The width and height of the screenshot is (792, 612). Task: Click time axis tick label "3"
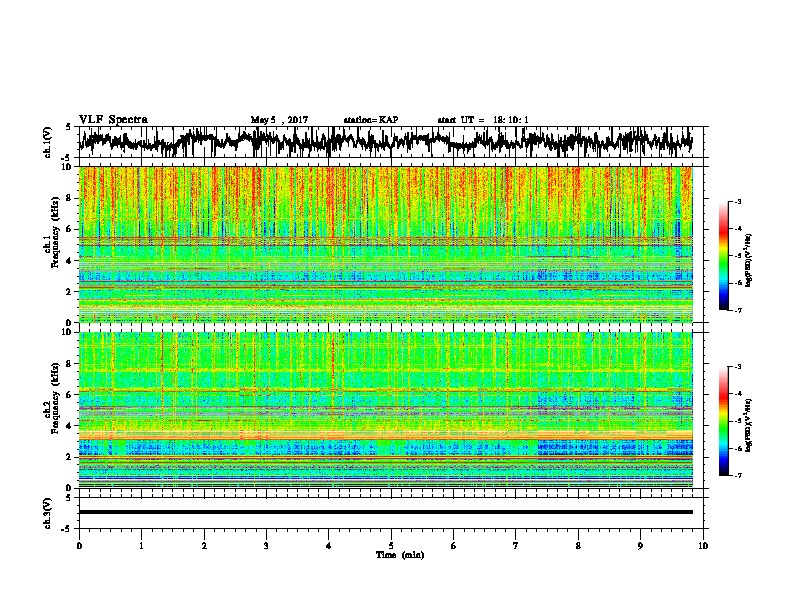[266, 546]
